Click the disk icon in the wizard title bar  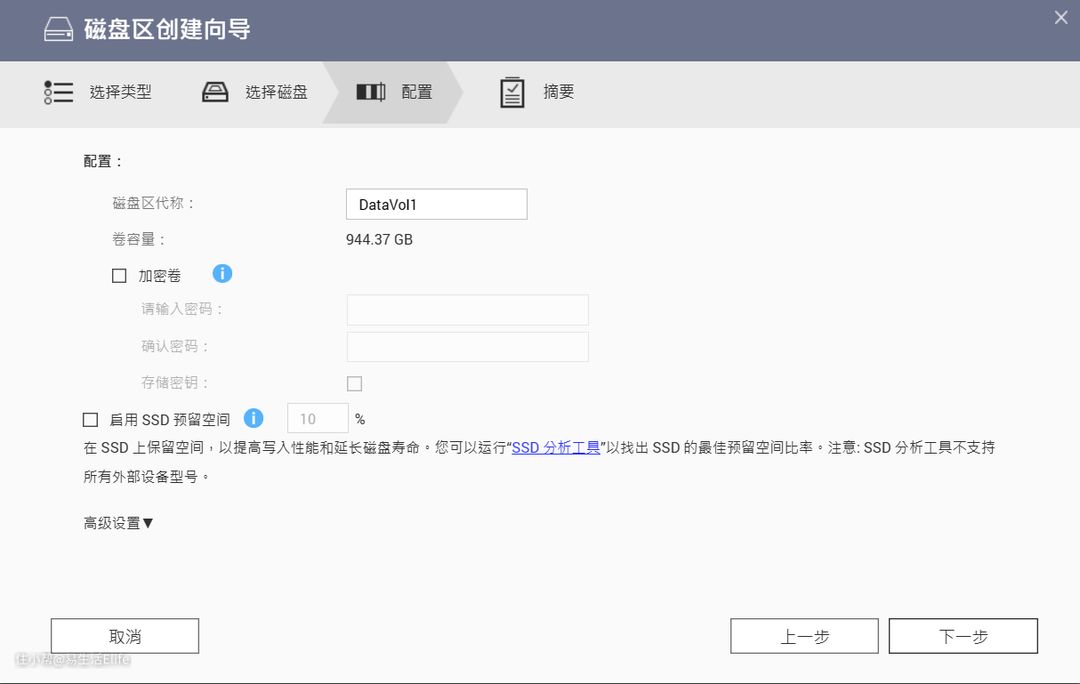tap(58, 30)
